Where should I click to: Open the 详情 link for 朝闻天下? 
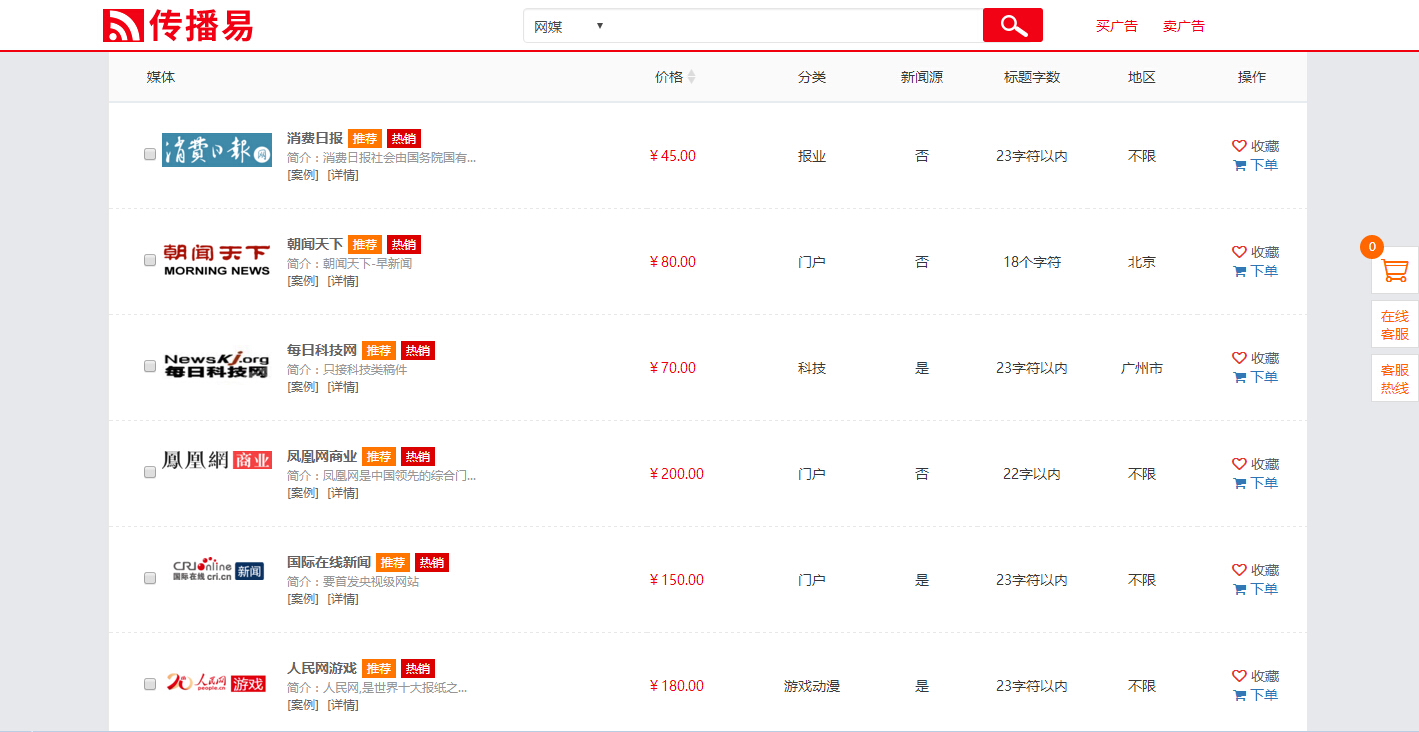(x=343, y=281)
